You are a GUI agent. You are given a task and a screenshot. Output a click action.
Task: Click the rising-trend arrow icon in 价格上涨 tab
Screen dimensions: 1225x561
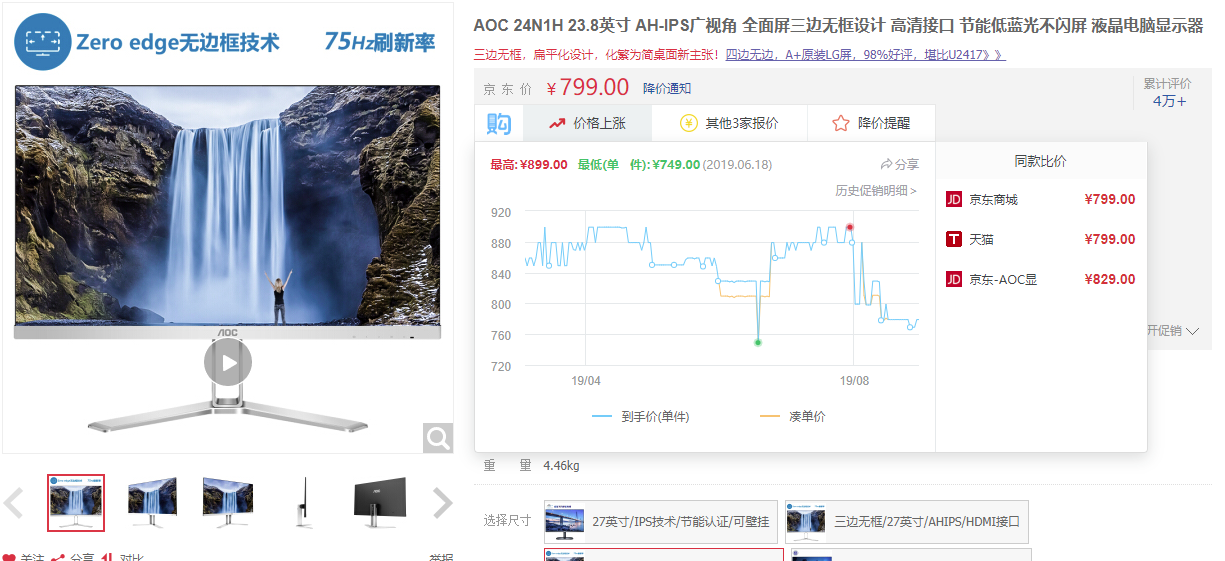[x=557, y=123]
